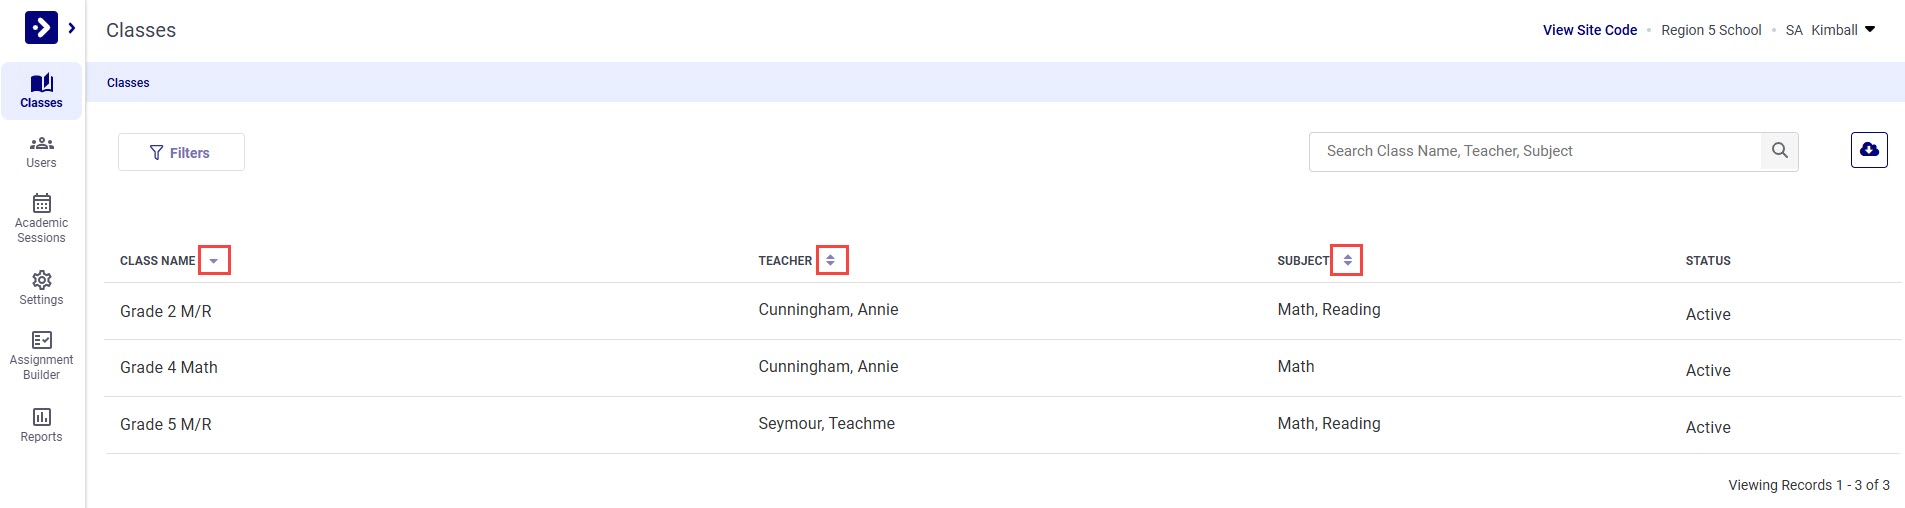Expand the sidebar navigation chevron

(x=72, y=28)
